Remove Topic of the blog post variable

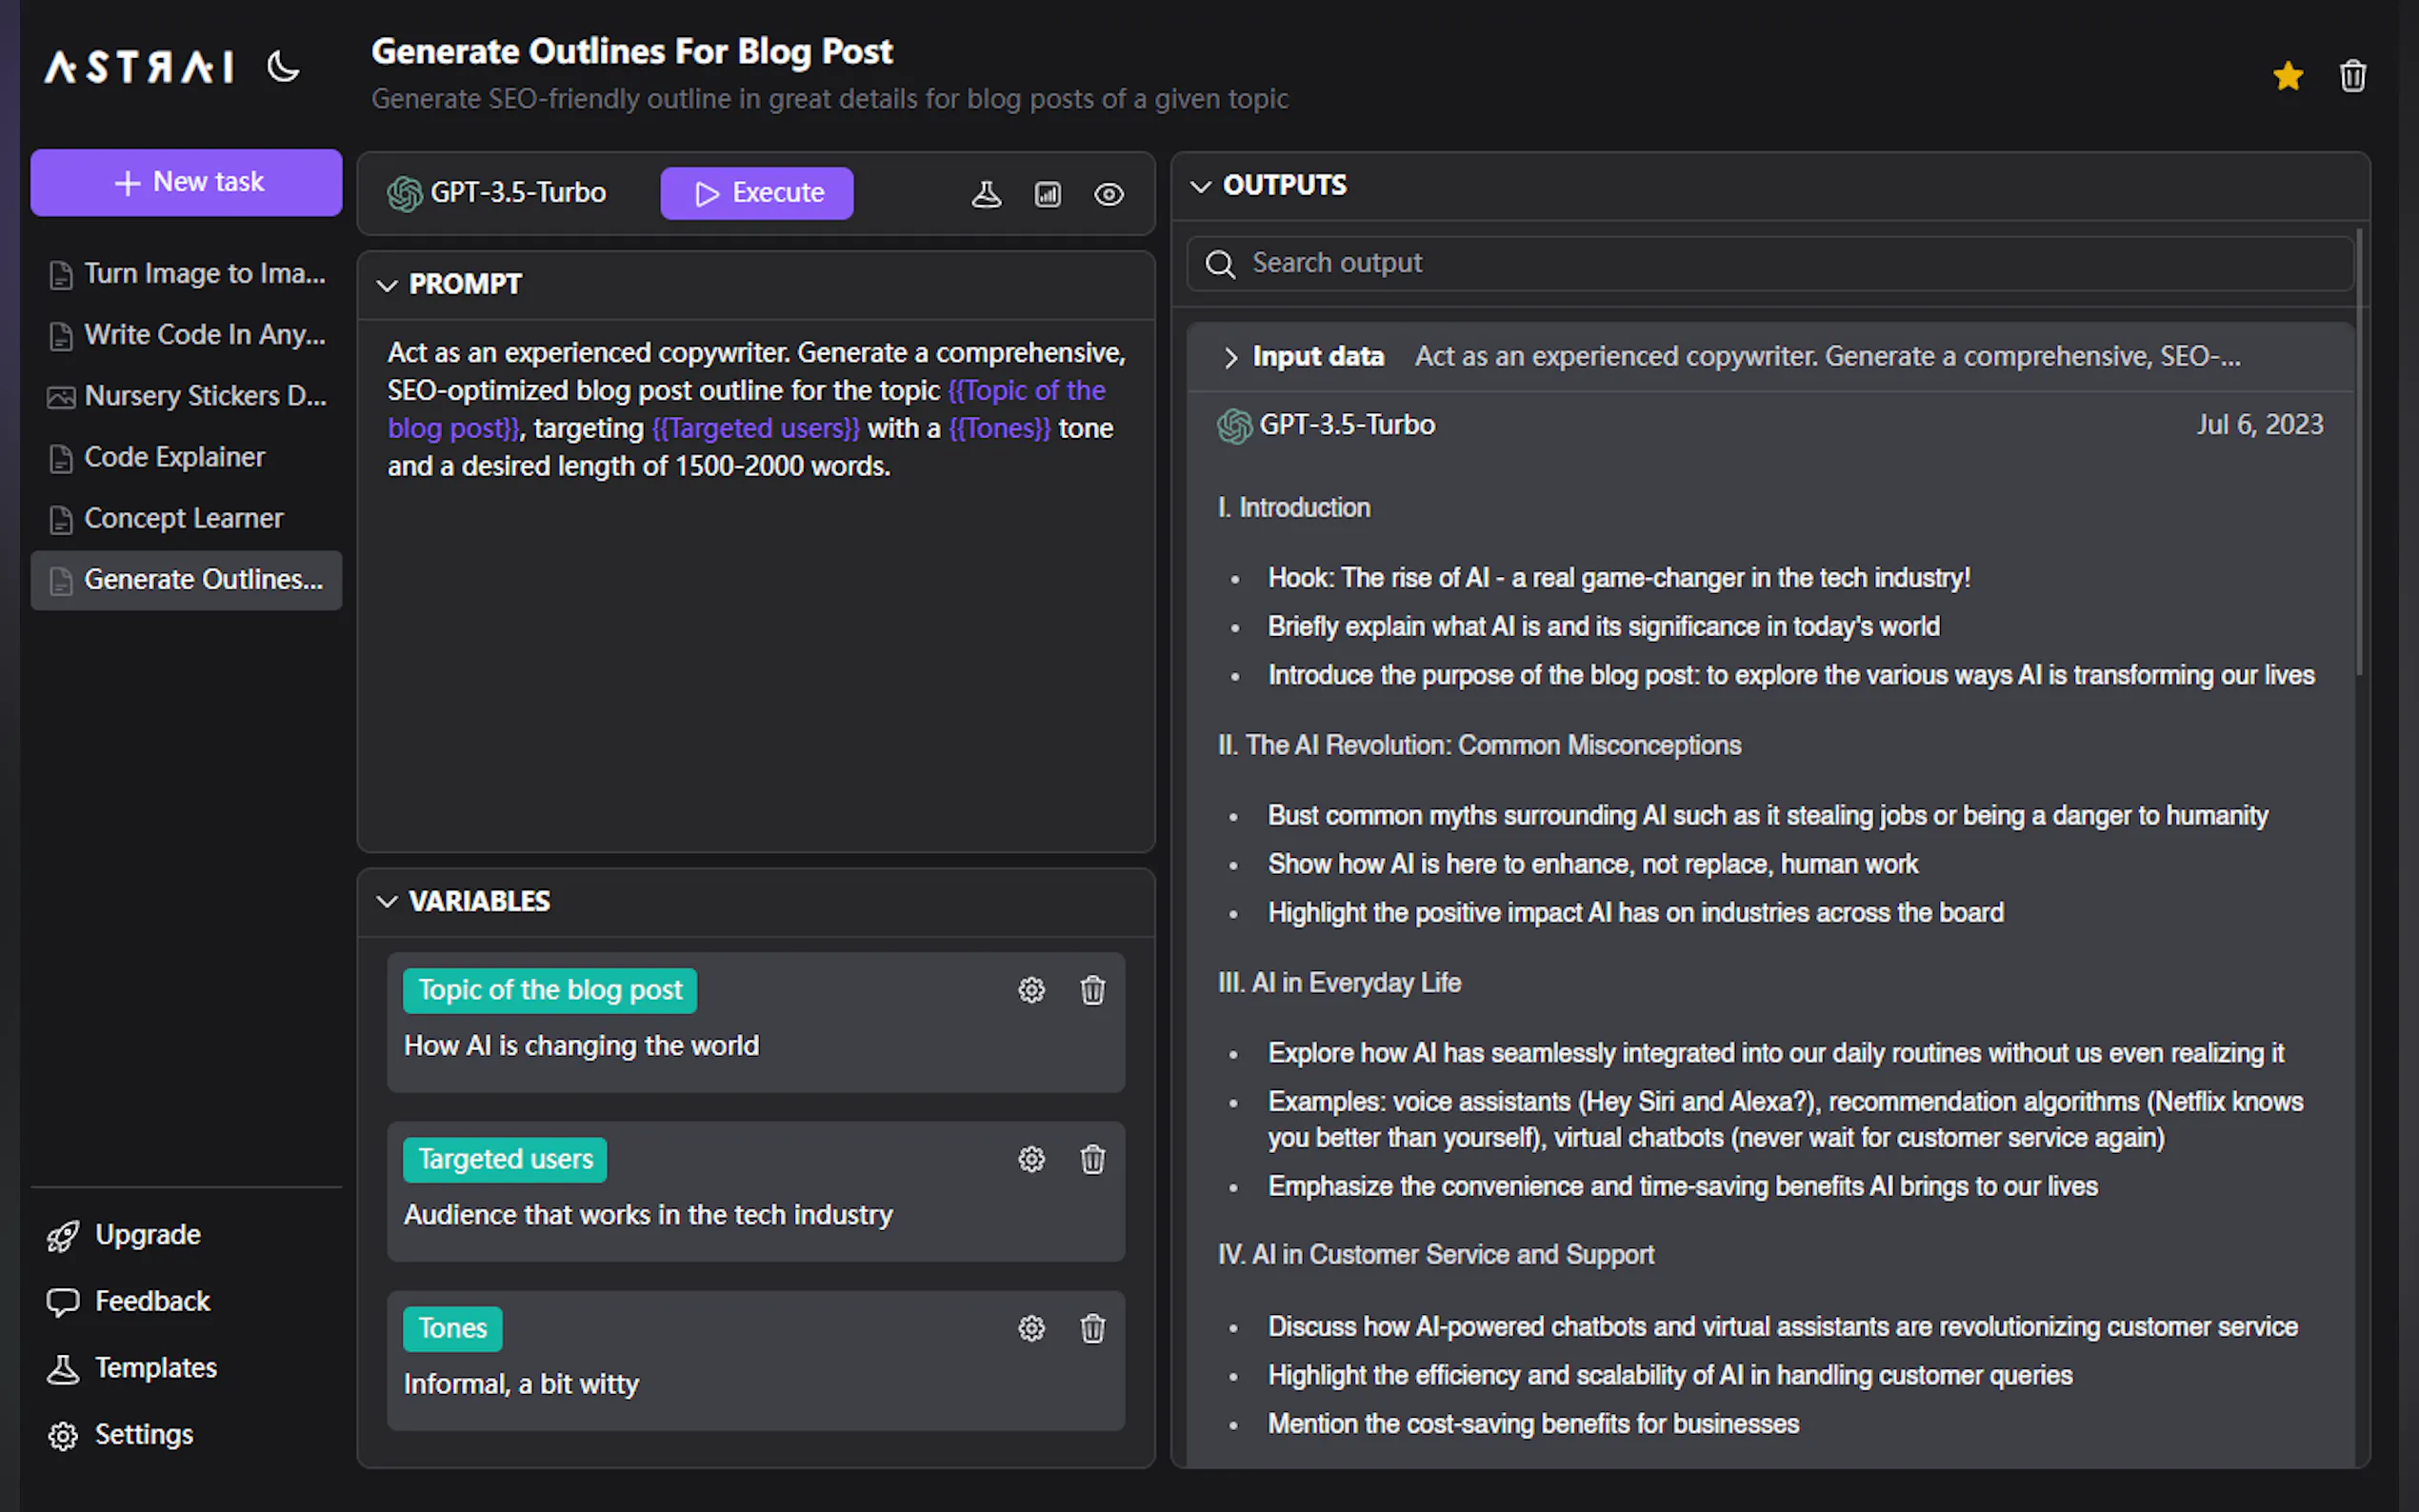(x=1092, y=990)
